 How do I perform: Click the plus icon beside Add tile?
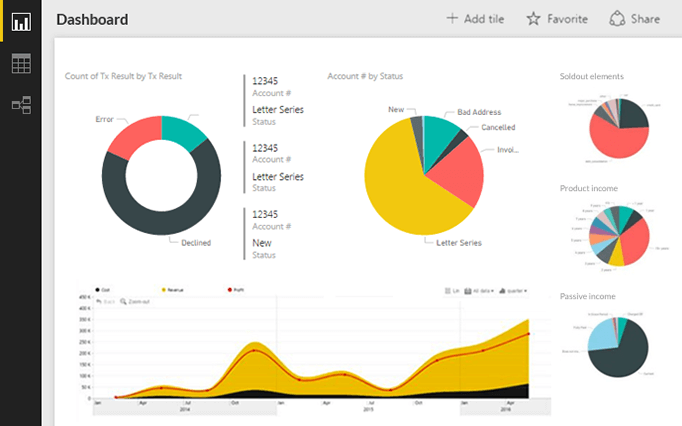pyautogui.click(x=452, y=18)
